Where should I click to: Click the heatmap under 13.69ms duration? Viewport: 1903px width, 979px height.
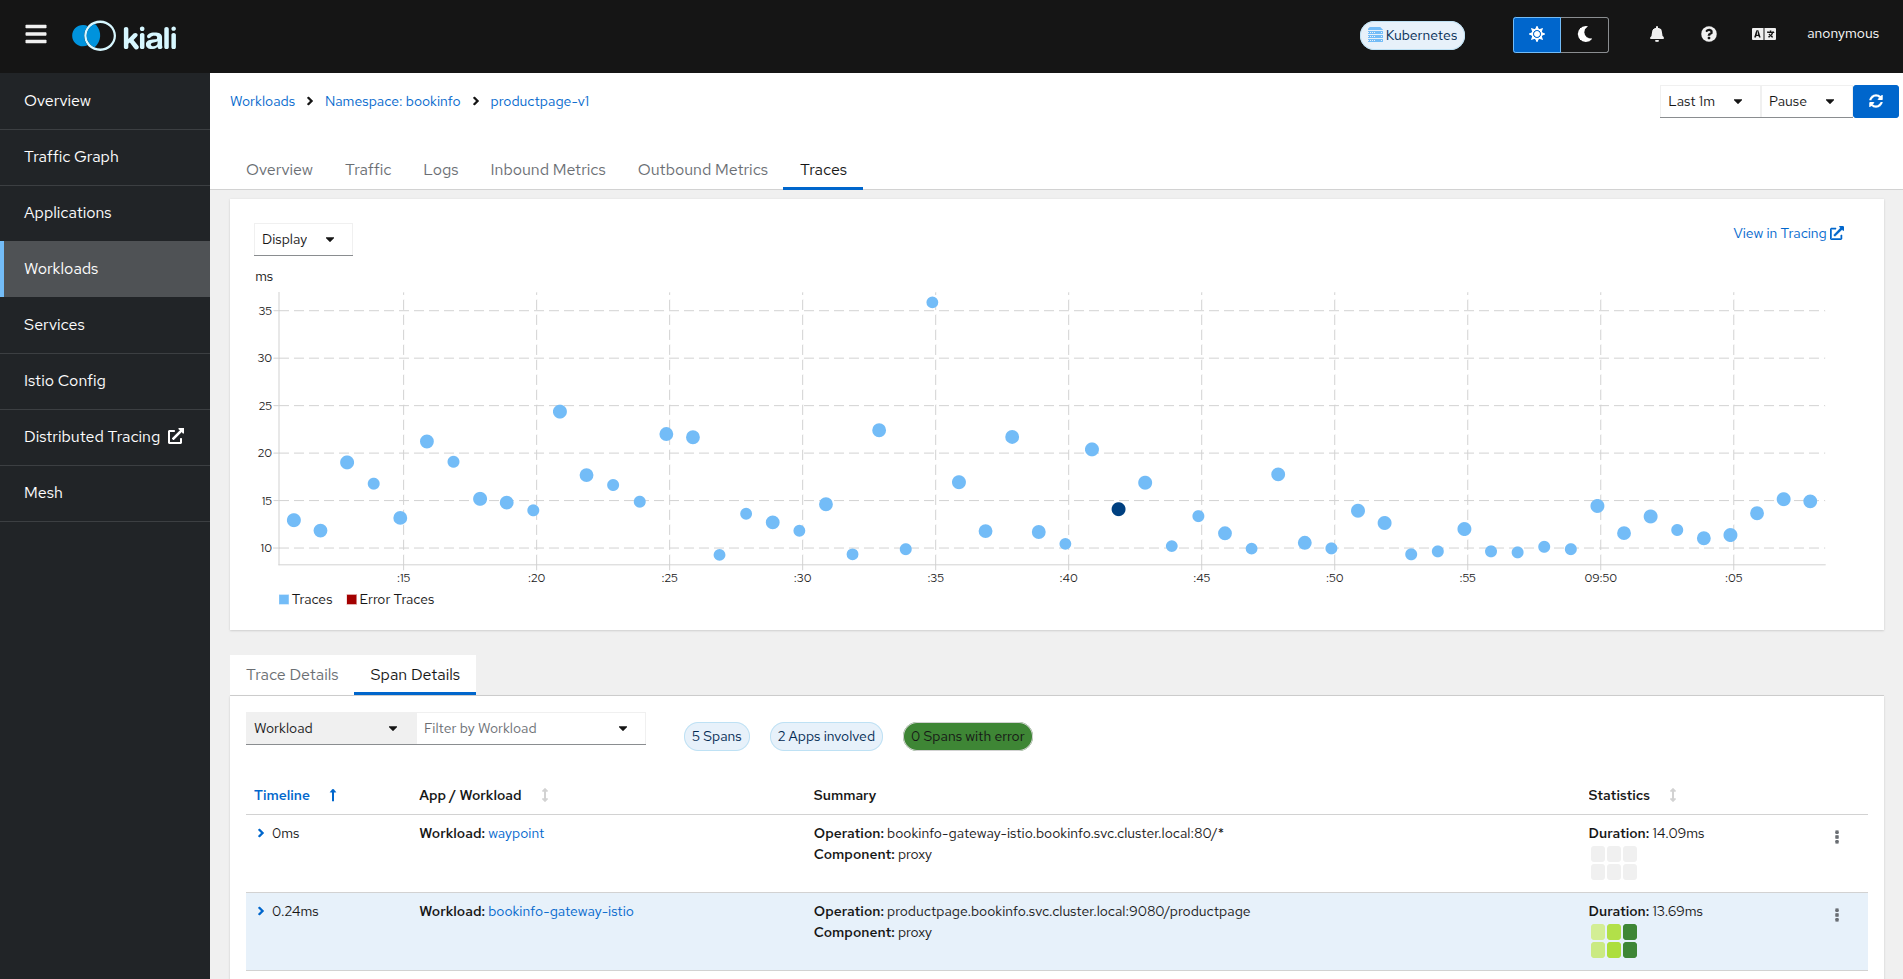[x=1613, y=941]
